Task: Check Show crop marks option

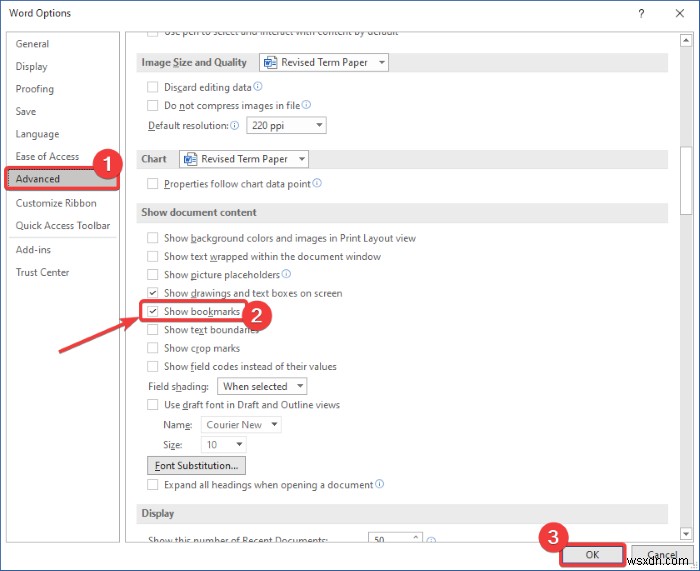Action: point(153,348)
